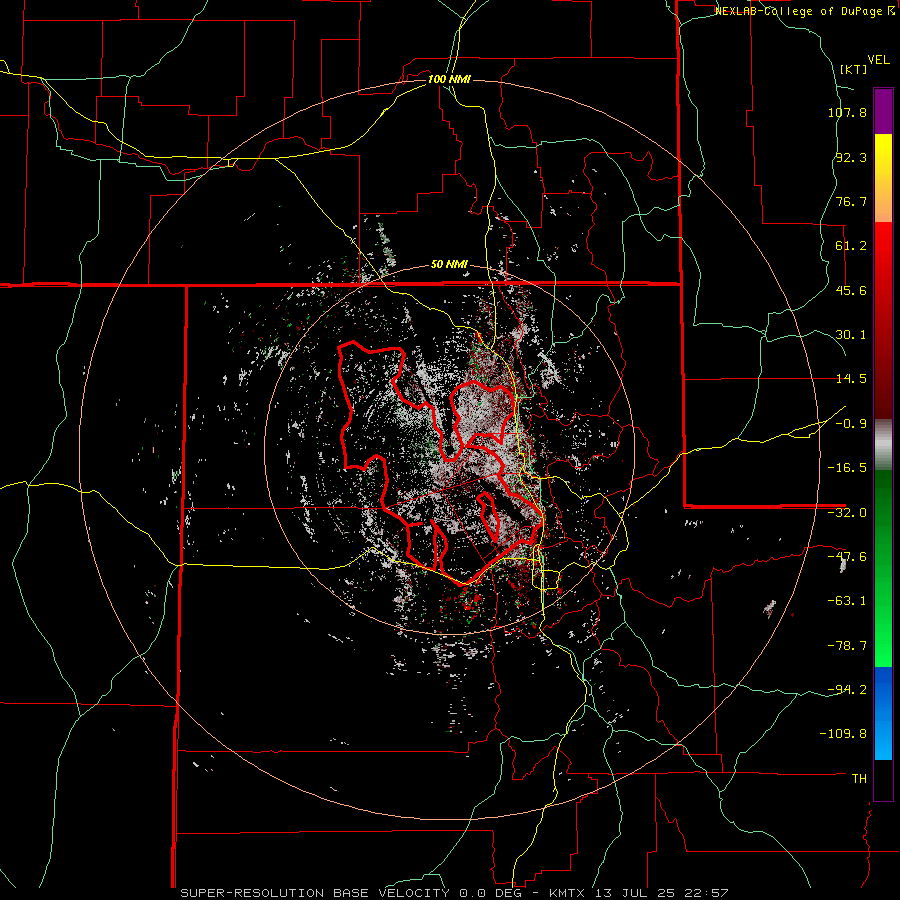Viewport: 900px width, 900px height.
Task: Click the 30.1 velocity scale value
Action: (x=851, y=335)
